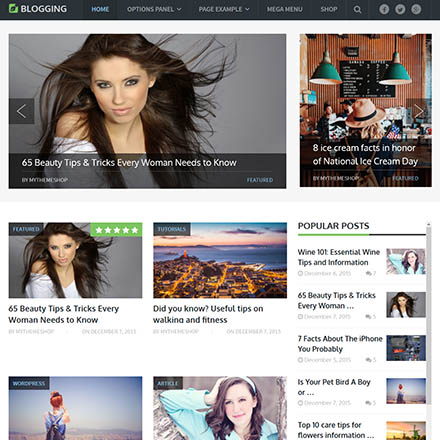The image size is (440, 440).
Task: Open Wine 101: Essential Wine Tips post
Action: [x=339, y=257]
